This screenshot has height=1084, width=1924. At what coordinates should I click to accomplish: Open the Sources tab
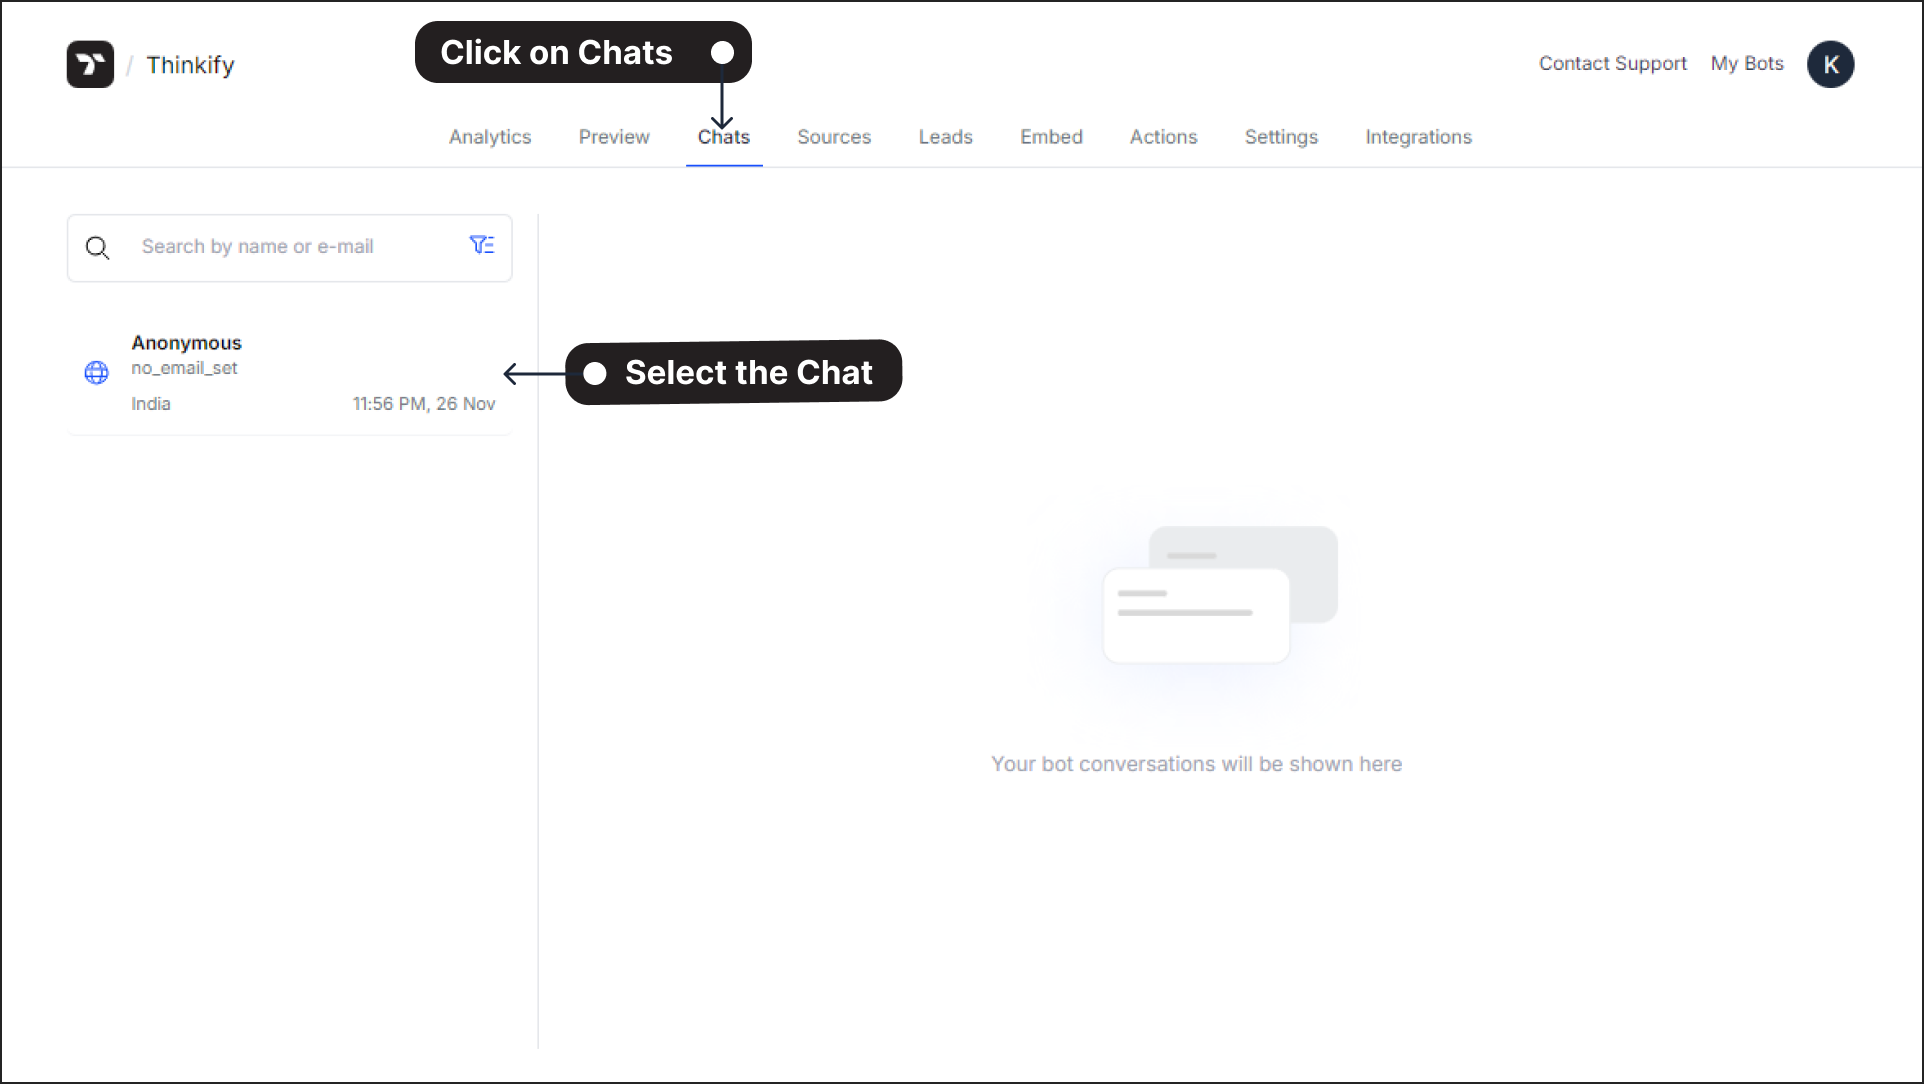834,136
